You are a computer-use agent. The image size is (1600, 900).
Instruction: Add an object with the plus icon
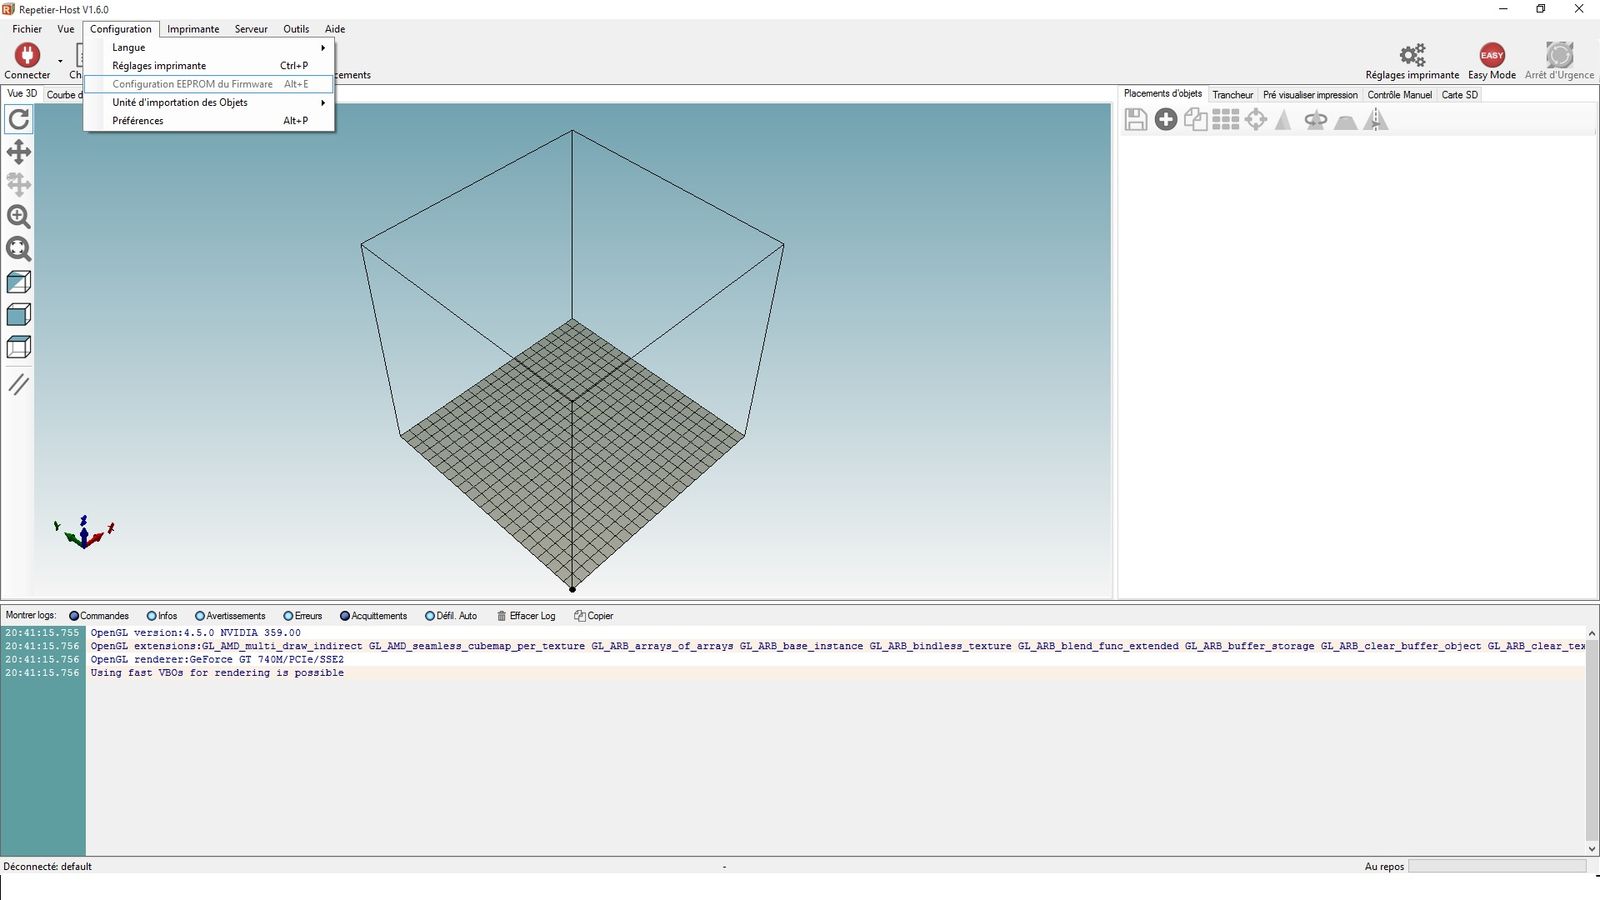(1166, 120)
